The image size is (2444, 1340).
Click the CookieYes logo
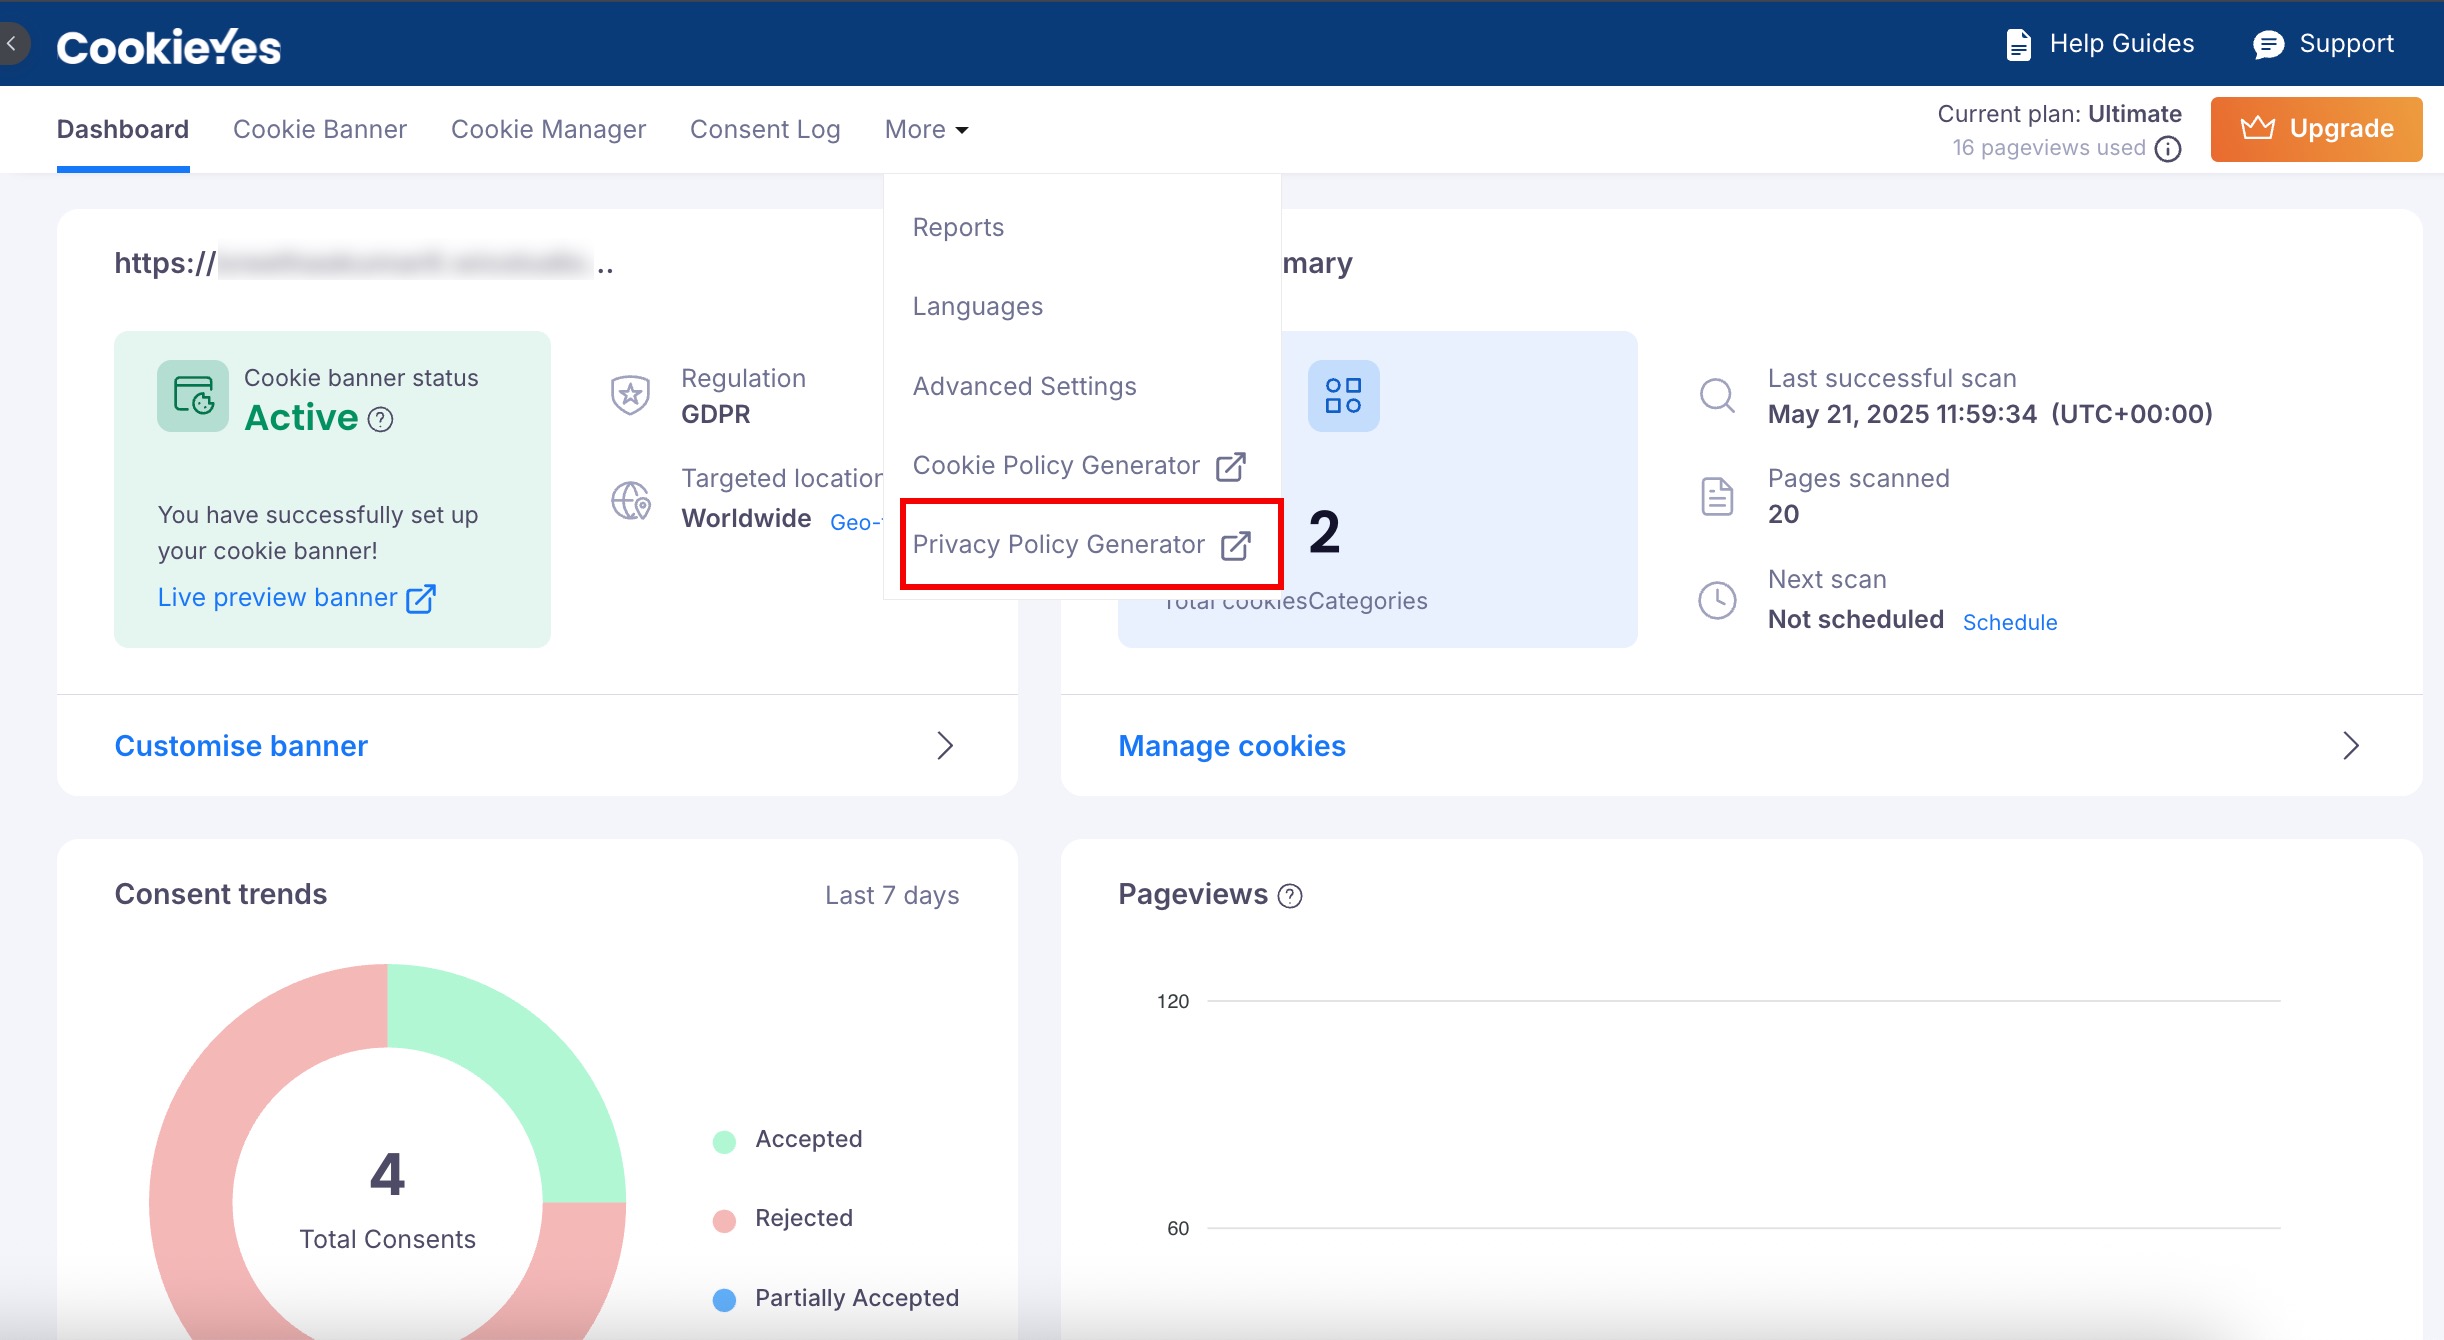click(x=168, y=46)
